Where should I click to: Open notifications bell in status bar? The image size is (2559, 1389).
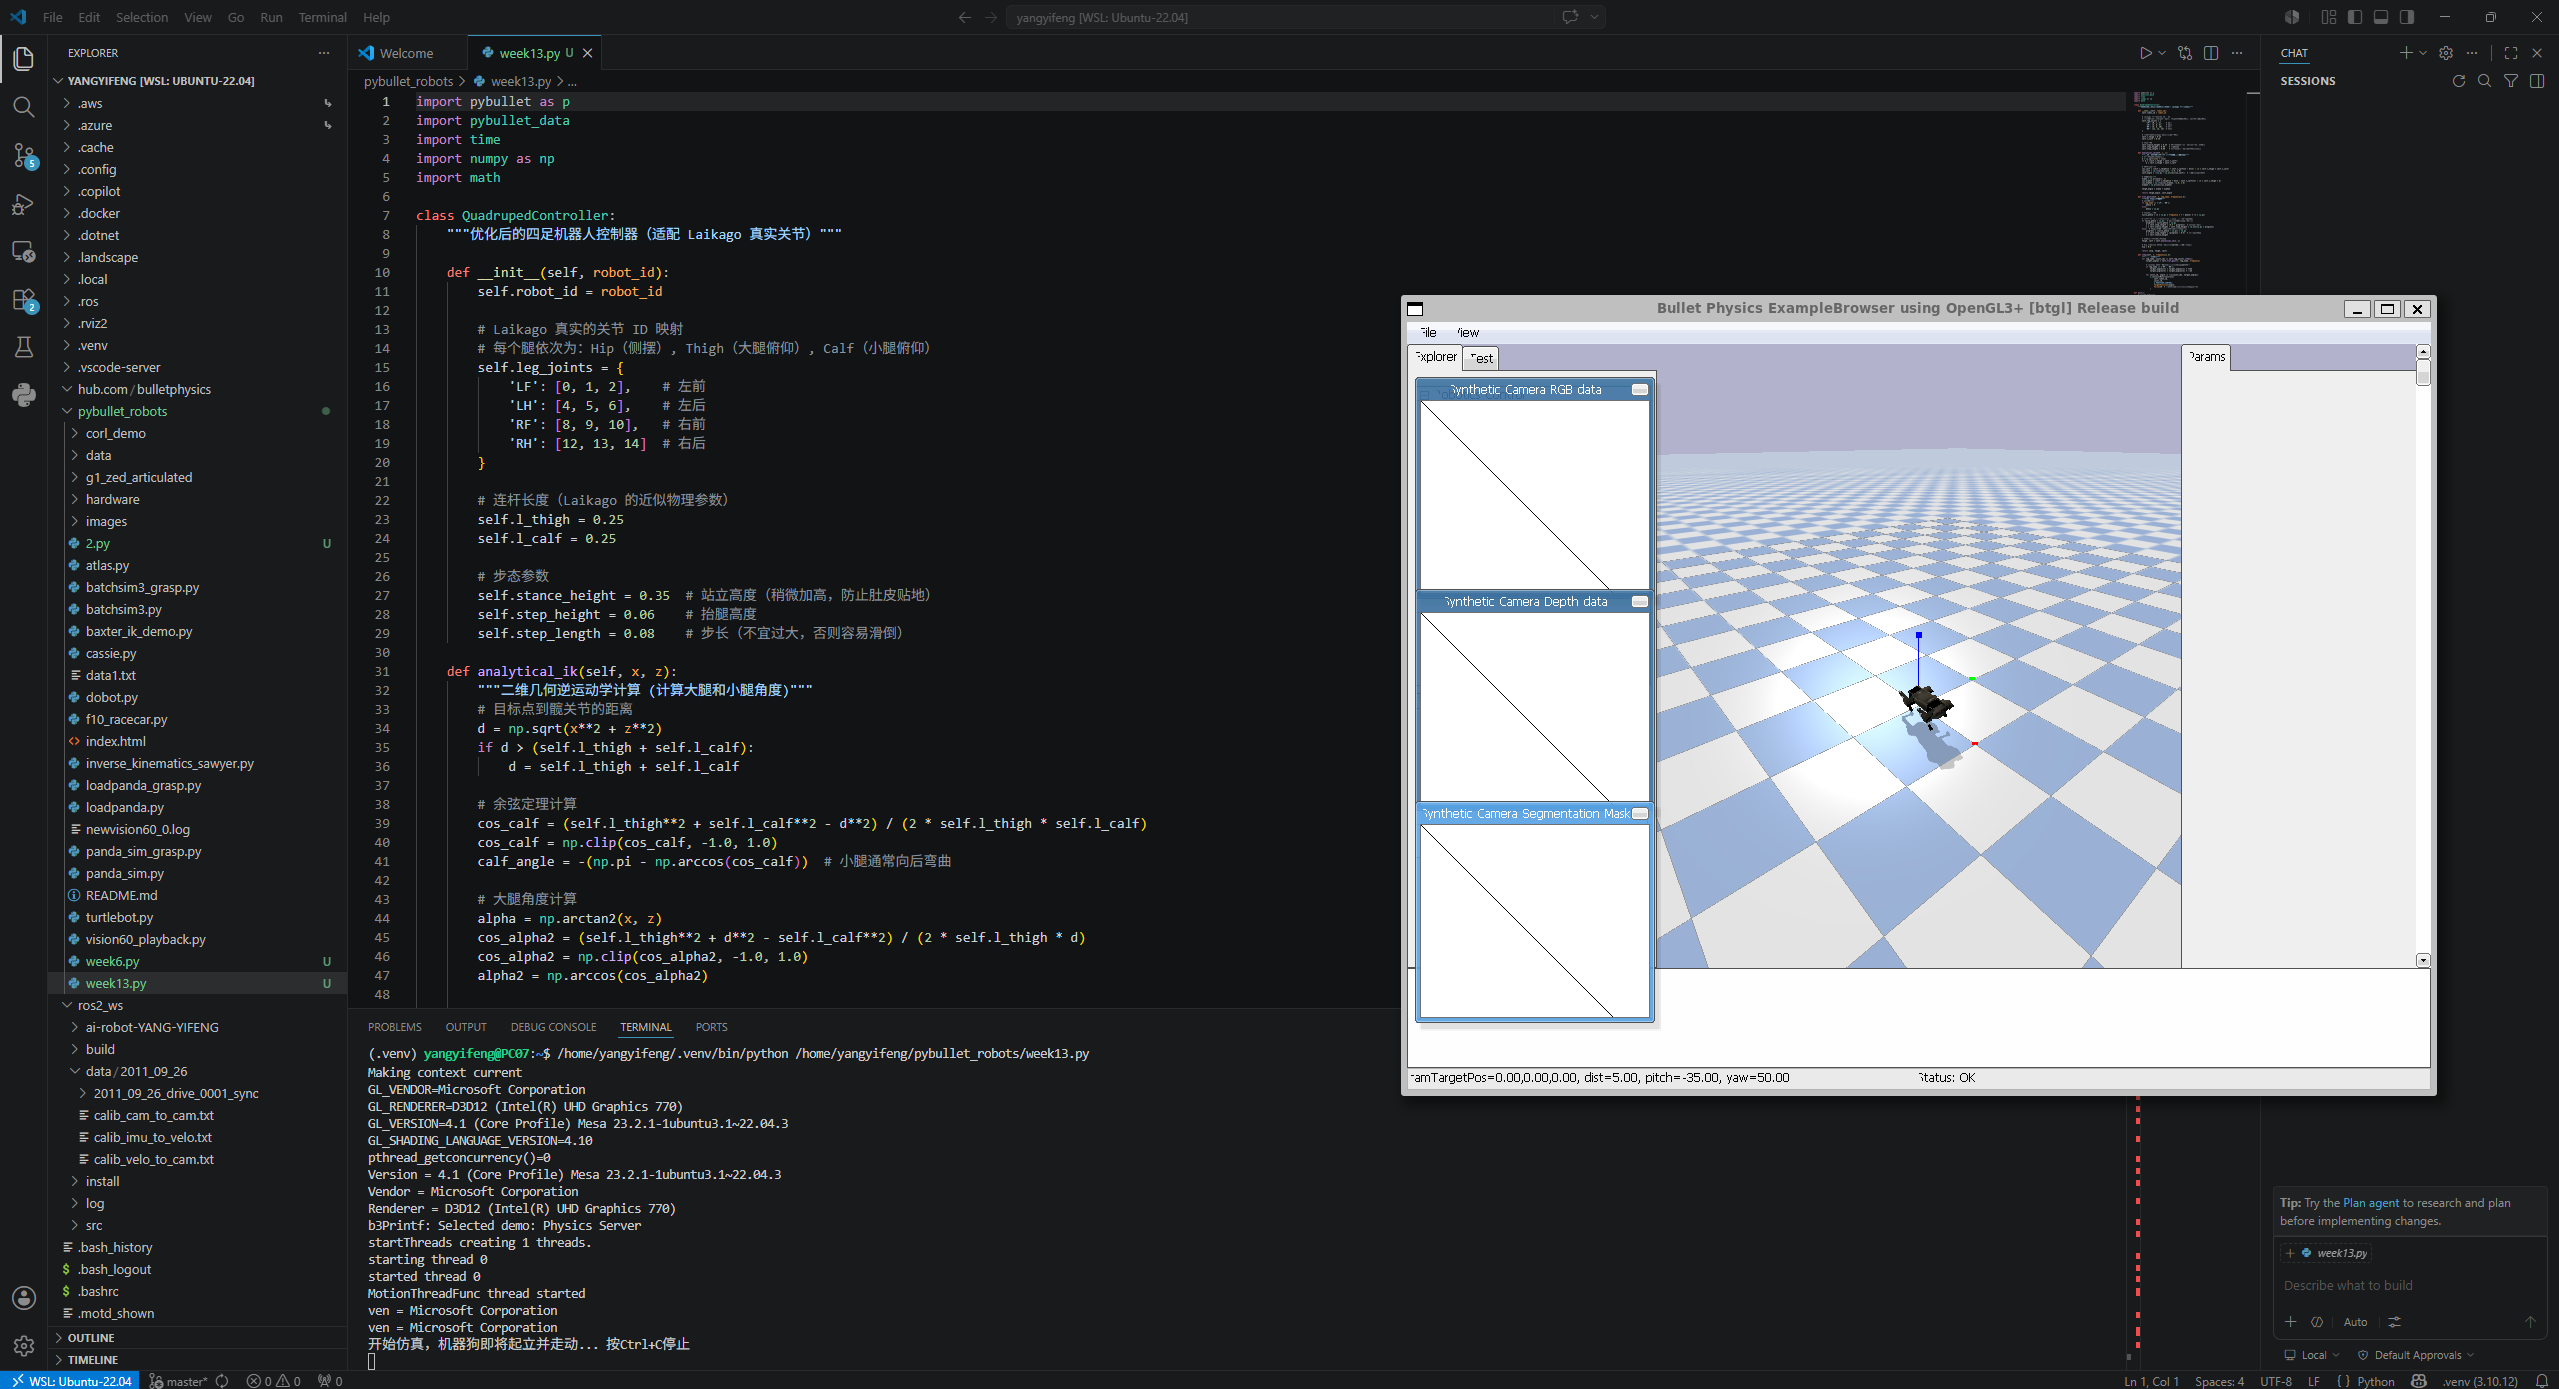[x=2541, y=1381]
